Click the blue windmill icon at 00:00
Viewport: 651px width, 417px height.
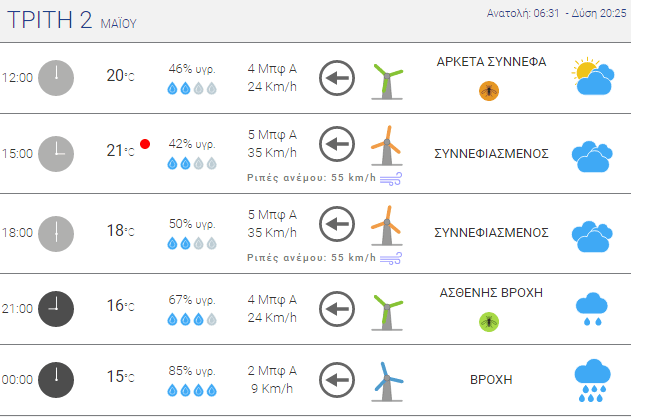pyautogui.click(x=386, y=380)
